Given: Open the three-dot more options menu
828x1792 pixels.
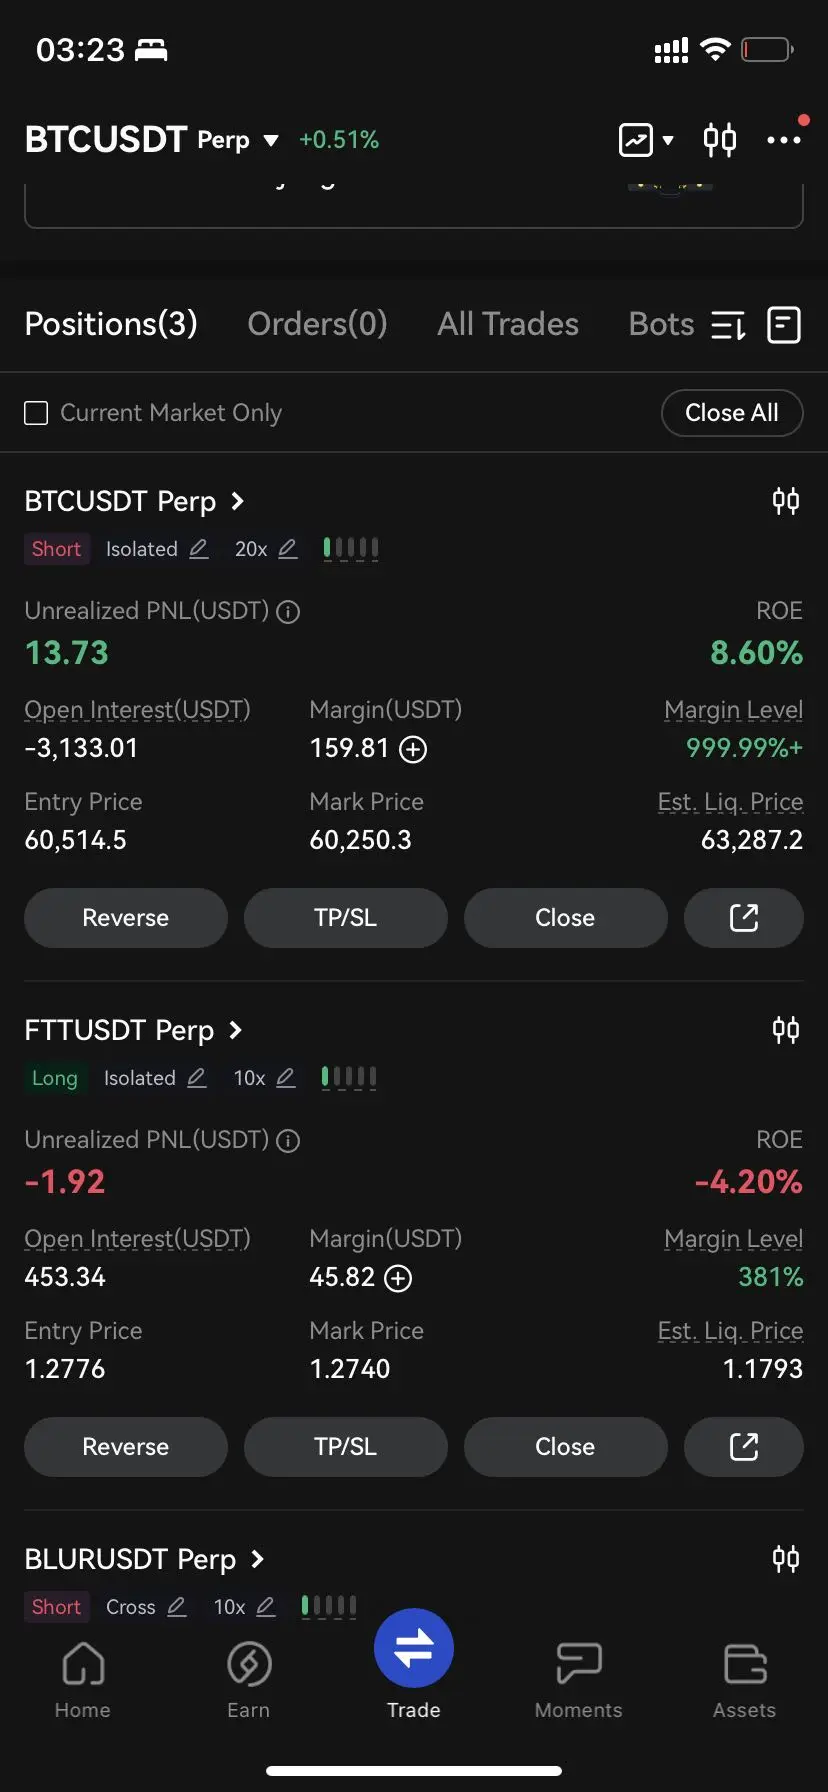Looking at the screenshot, I should [784, 139].
